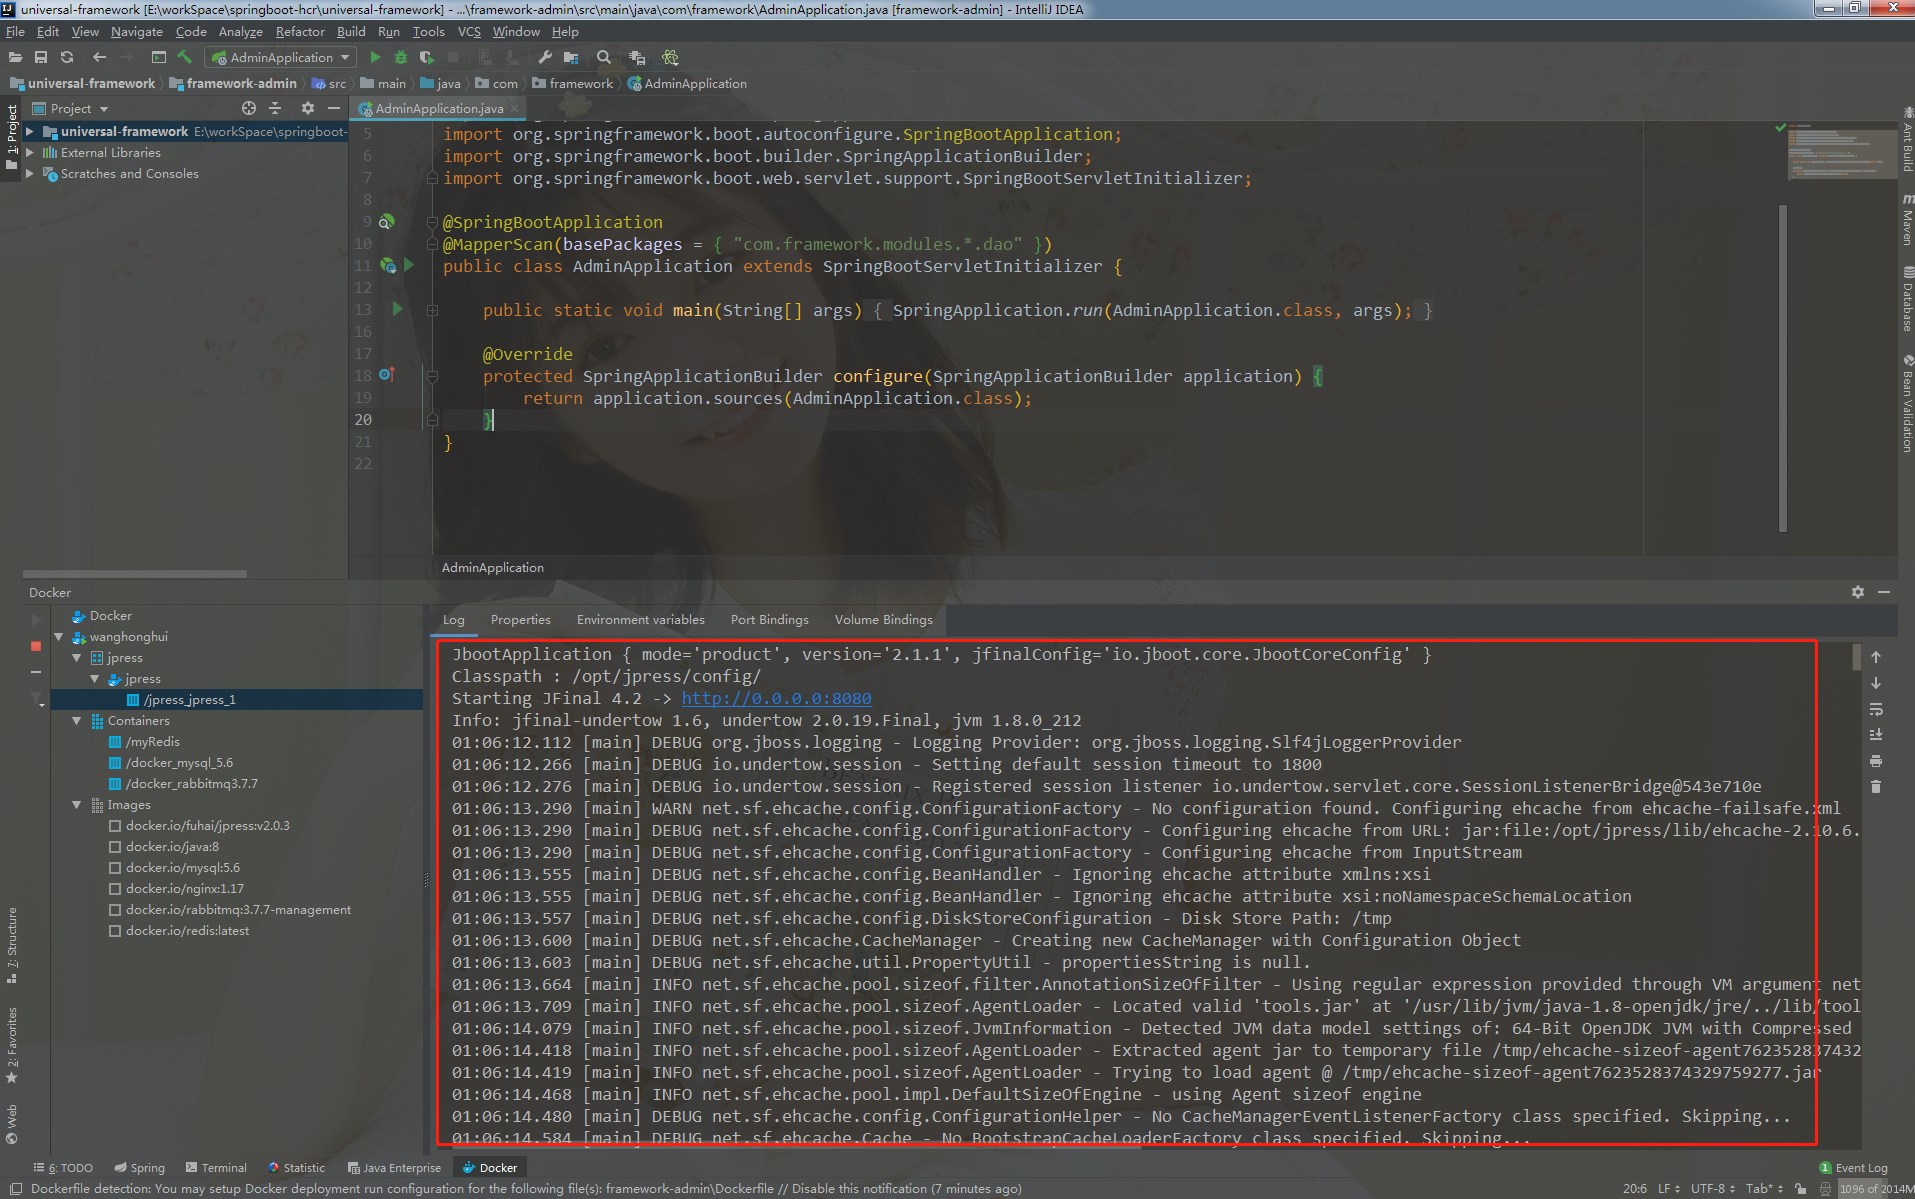Switch to the Properties tab
Screen dimensions: 1915x1199
520,619
